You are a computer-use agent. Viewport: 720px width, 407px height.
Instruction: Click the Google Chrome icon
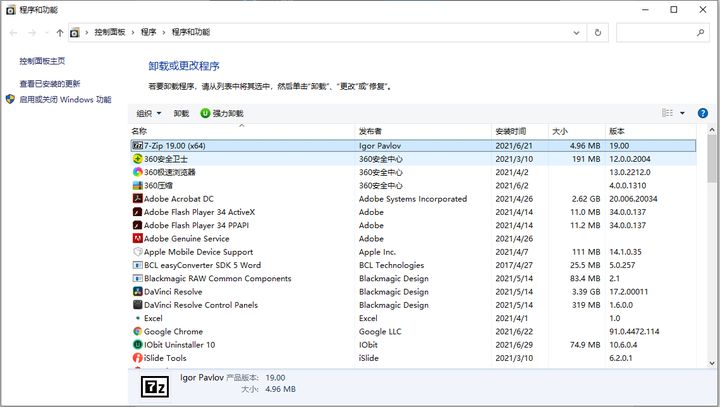pos(137,331)
